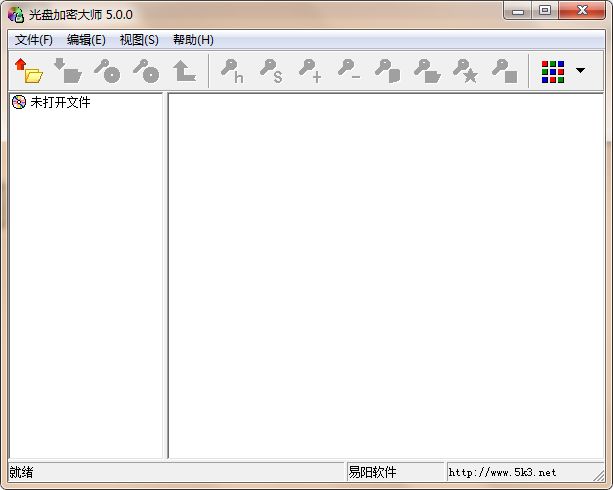Image resolution: width=613 pixels, height=490 pixels.
Task: Click the key with 'h' icon
Action: coord(232,71)
